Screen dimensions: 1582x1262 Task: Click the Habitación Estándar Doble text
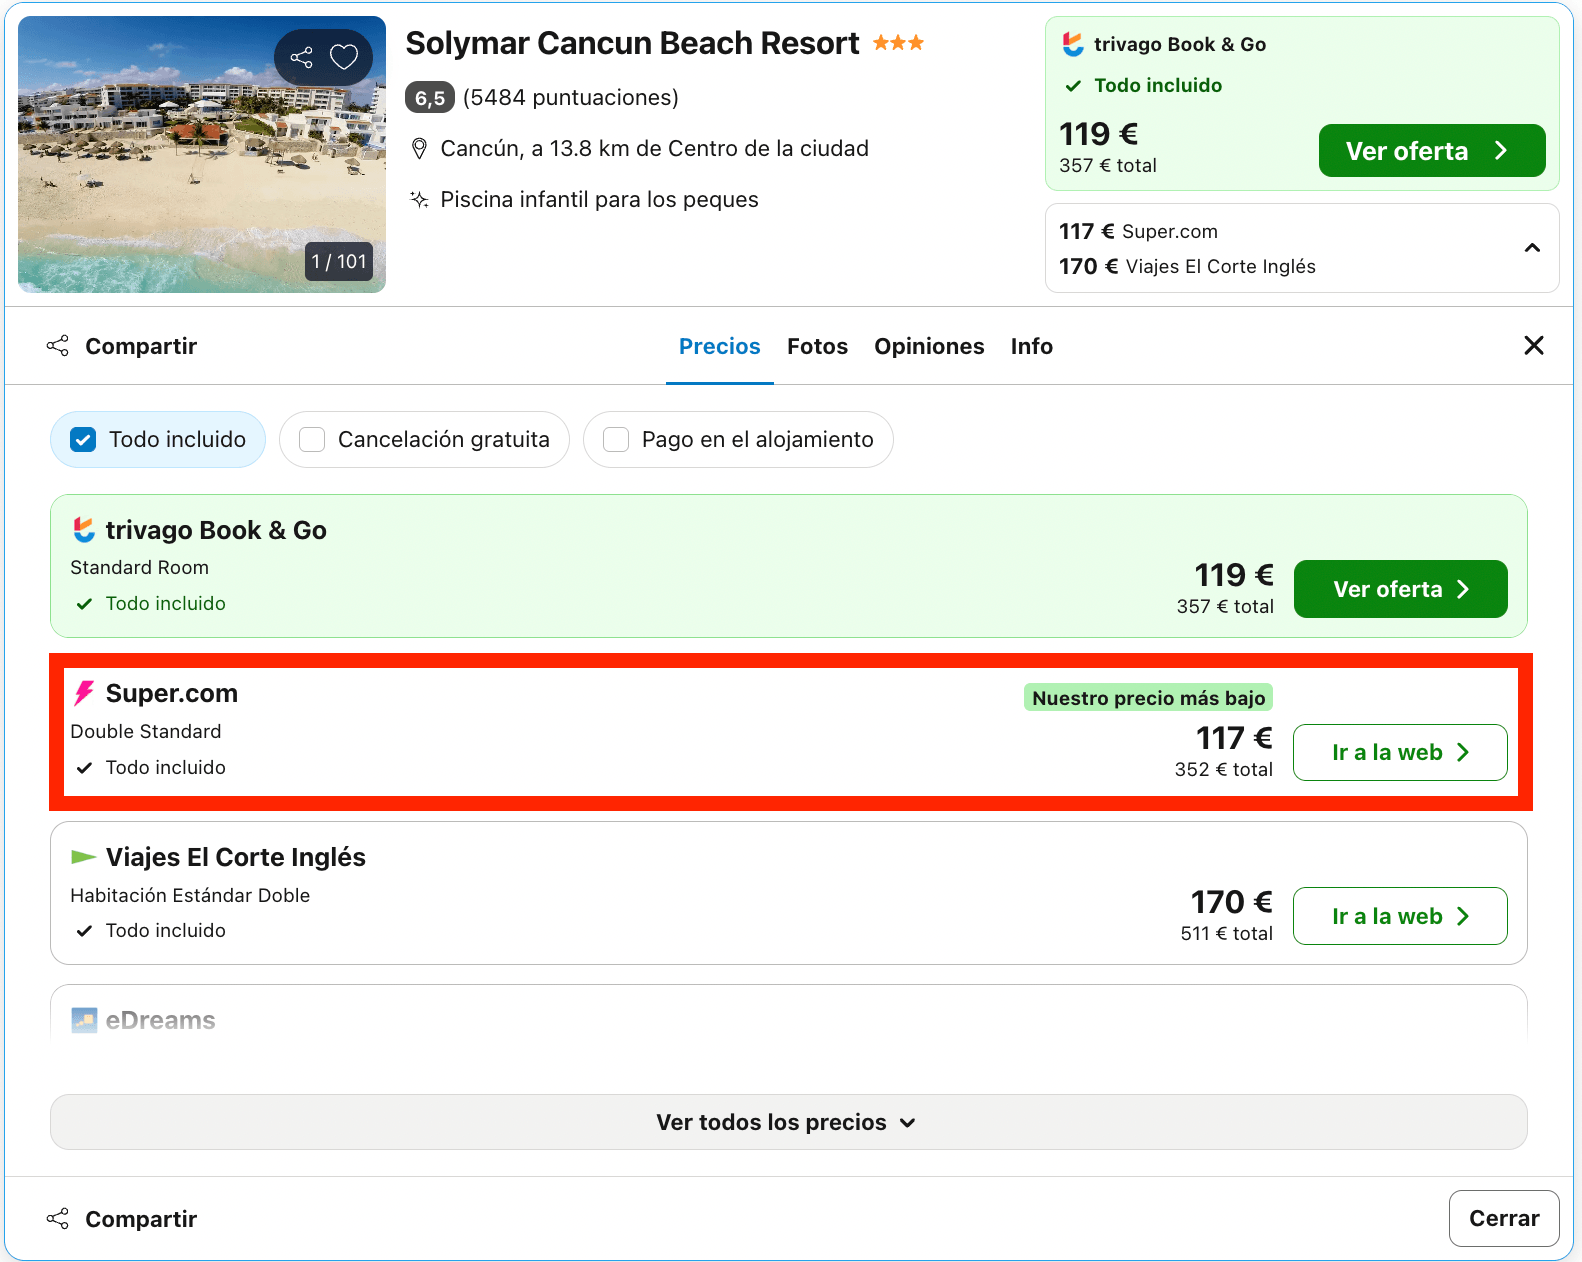(190, 895)
